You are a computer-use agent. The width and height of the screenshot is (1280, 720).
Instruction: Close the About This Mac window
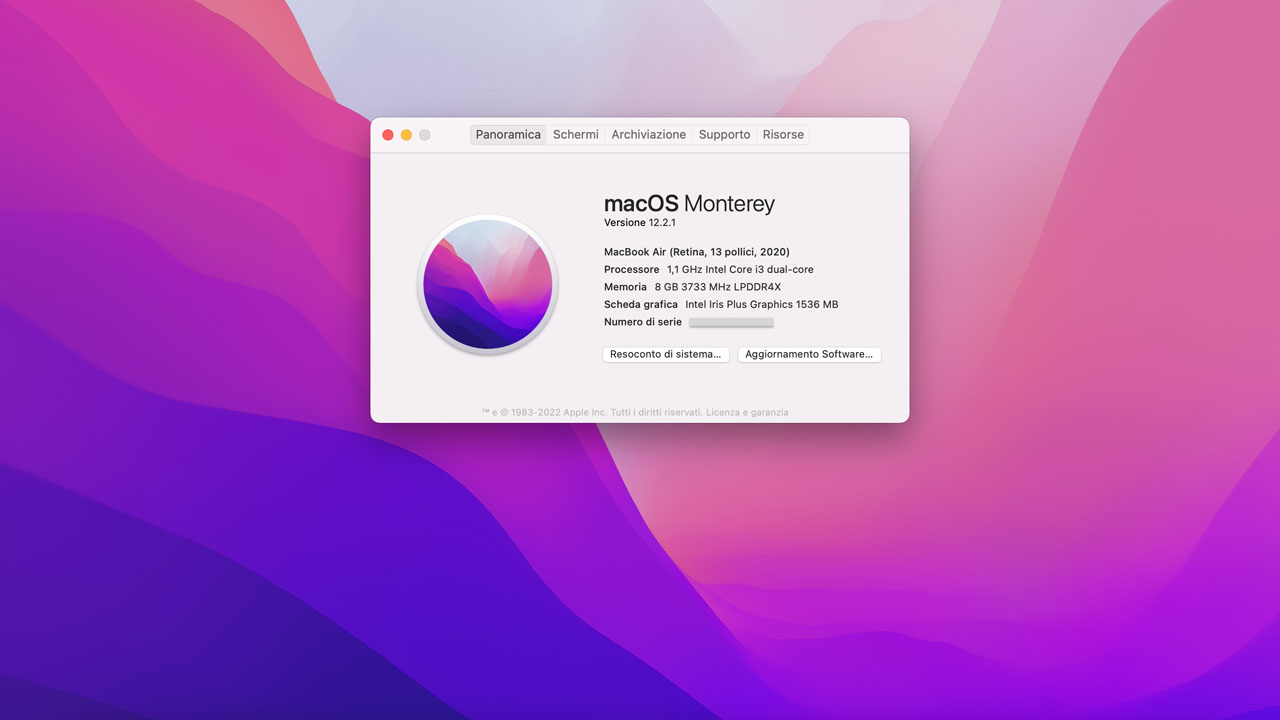coord(388,135)
